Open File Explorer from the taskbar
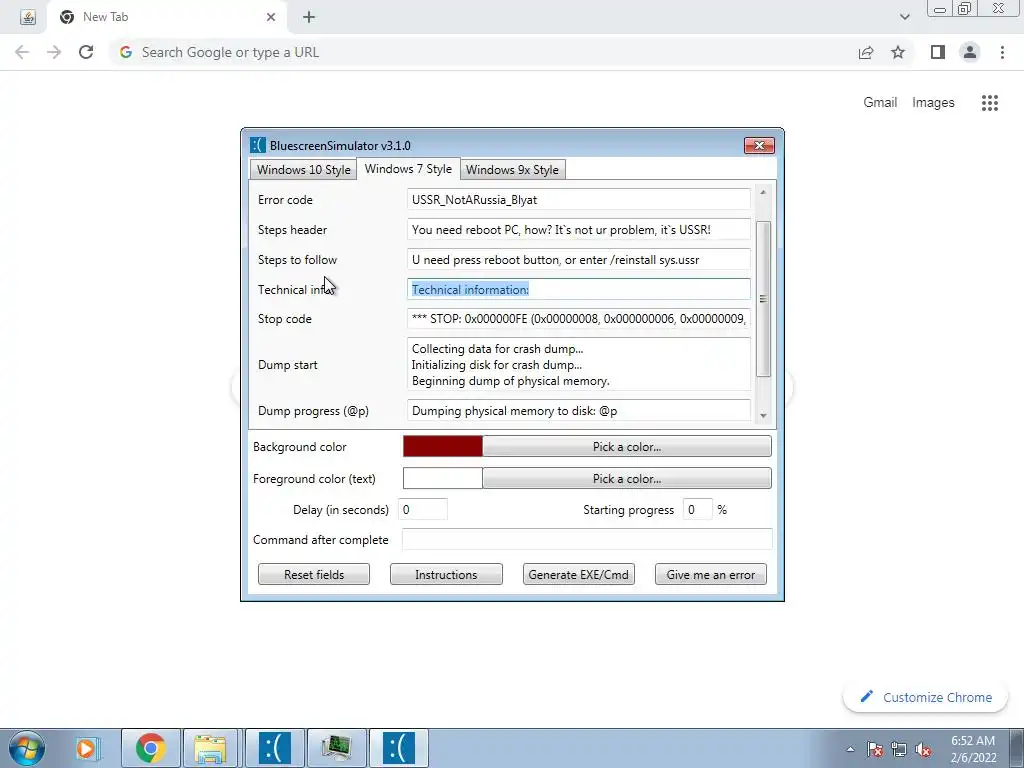 [211, 748]
